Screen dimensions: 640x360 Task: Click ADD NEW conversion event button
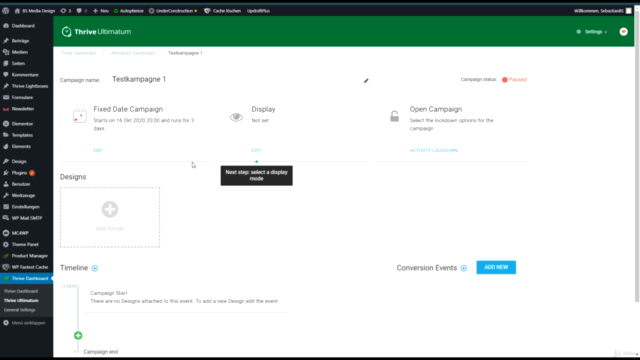[496, 267]
